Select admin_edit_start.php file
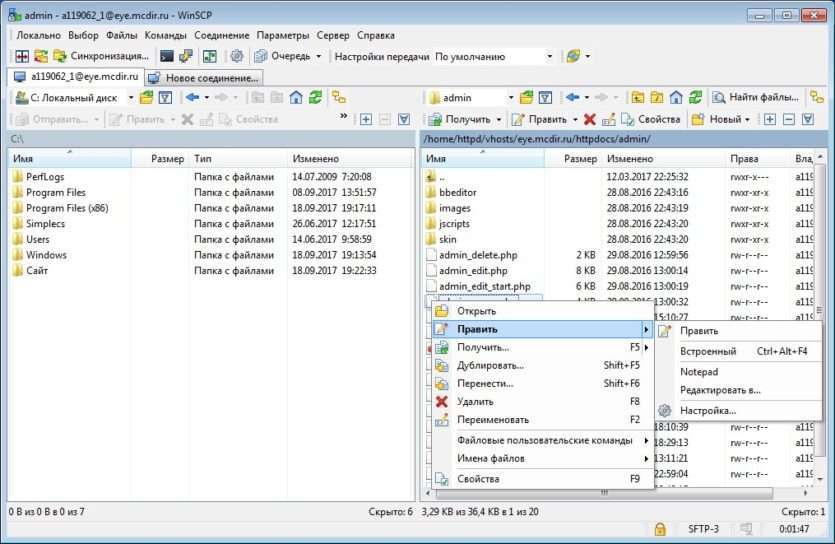Image resolution: width=835 pixels, height=544 pixels. 485,286
